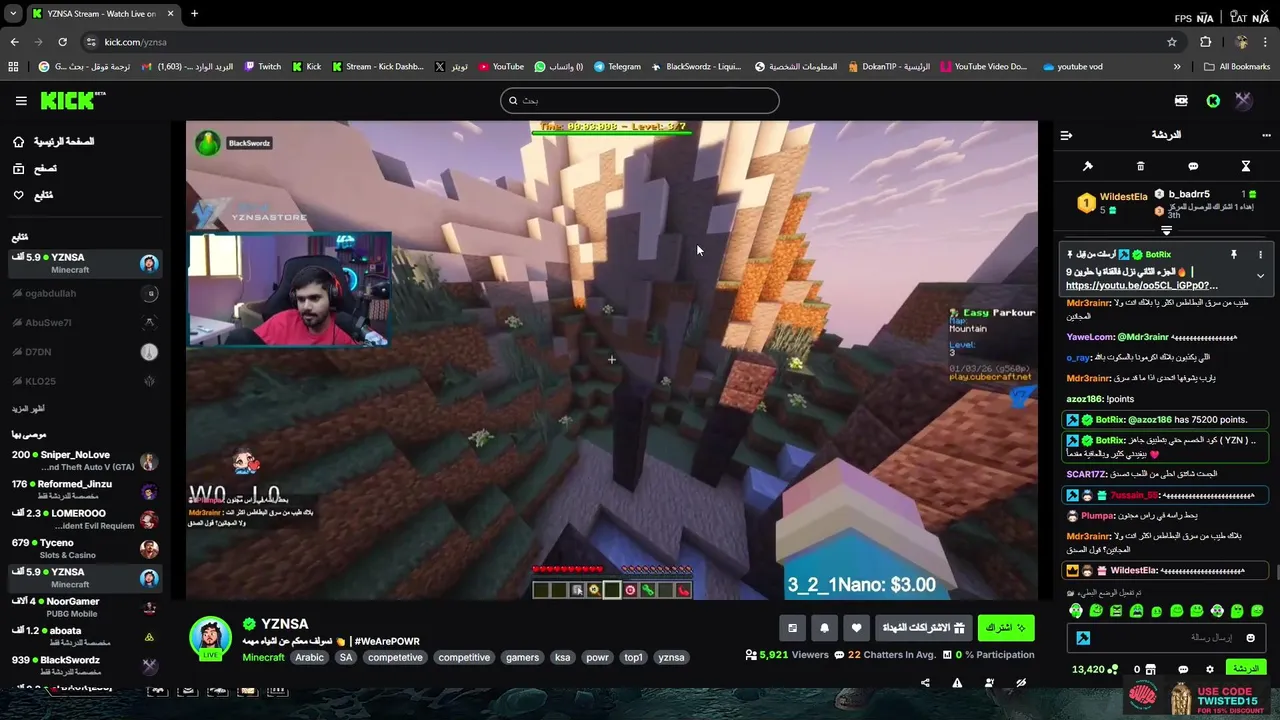This screenshot has height=720, width=1280.
Task: Click the YZNSA streamer avatar with LIVE badge
Action: [x=211, y=638]
